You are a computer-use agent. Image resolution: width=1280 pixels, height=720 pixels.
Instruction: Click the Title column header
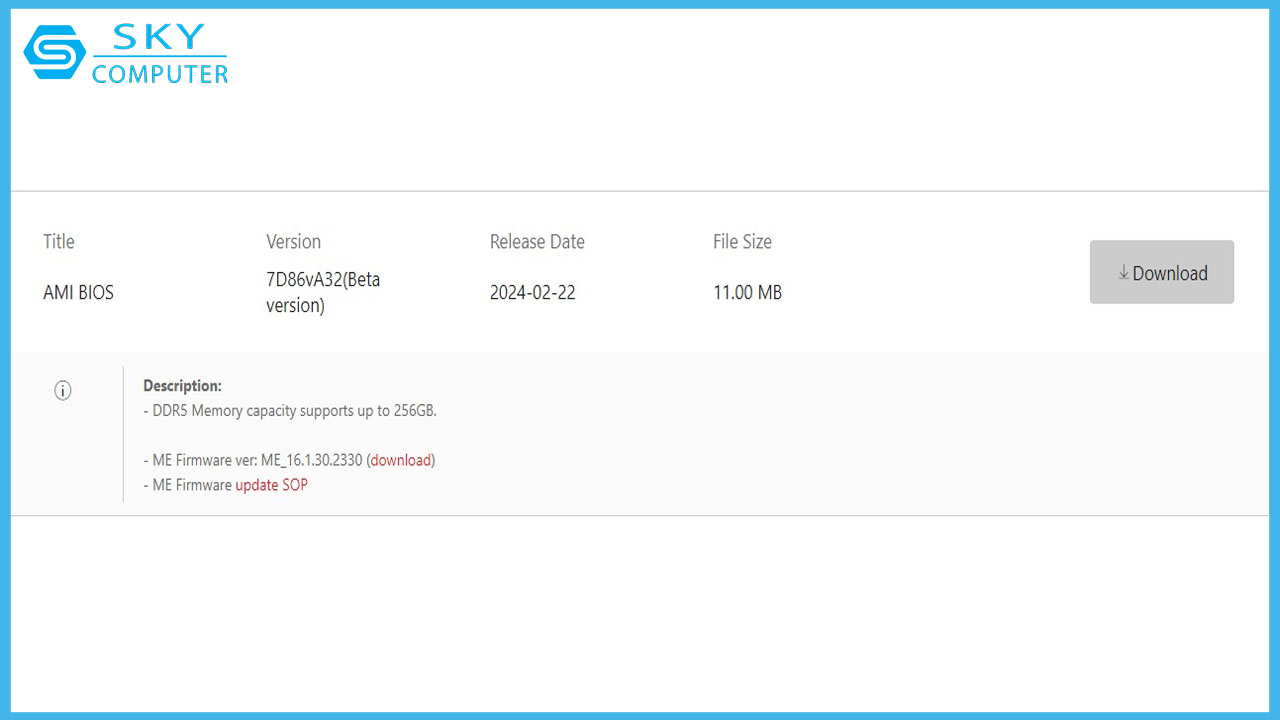pos(59,242)
